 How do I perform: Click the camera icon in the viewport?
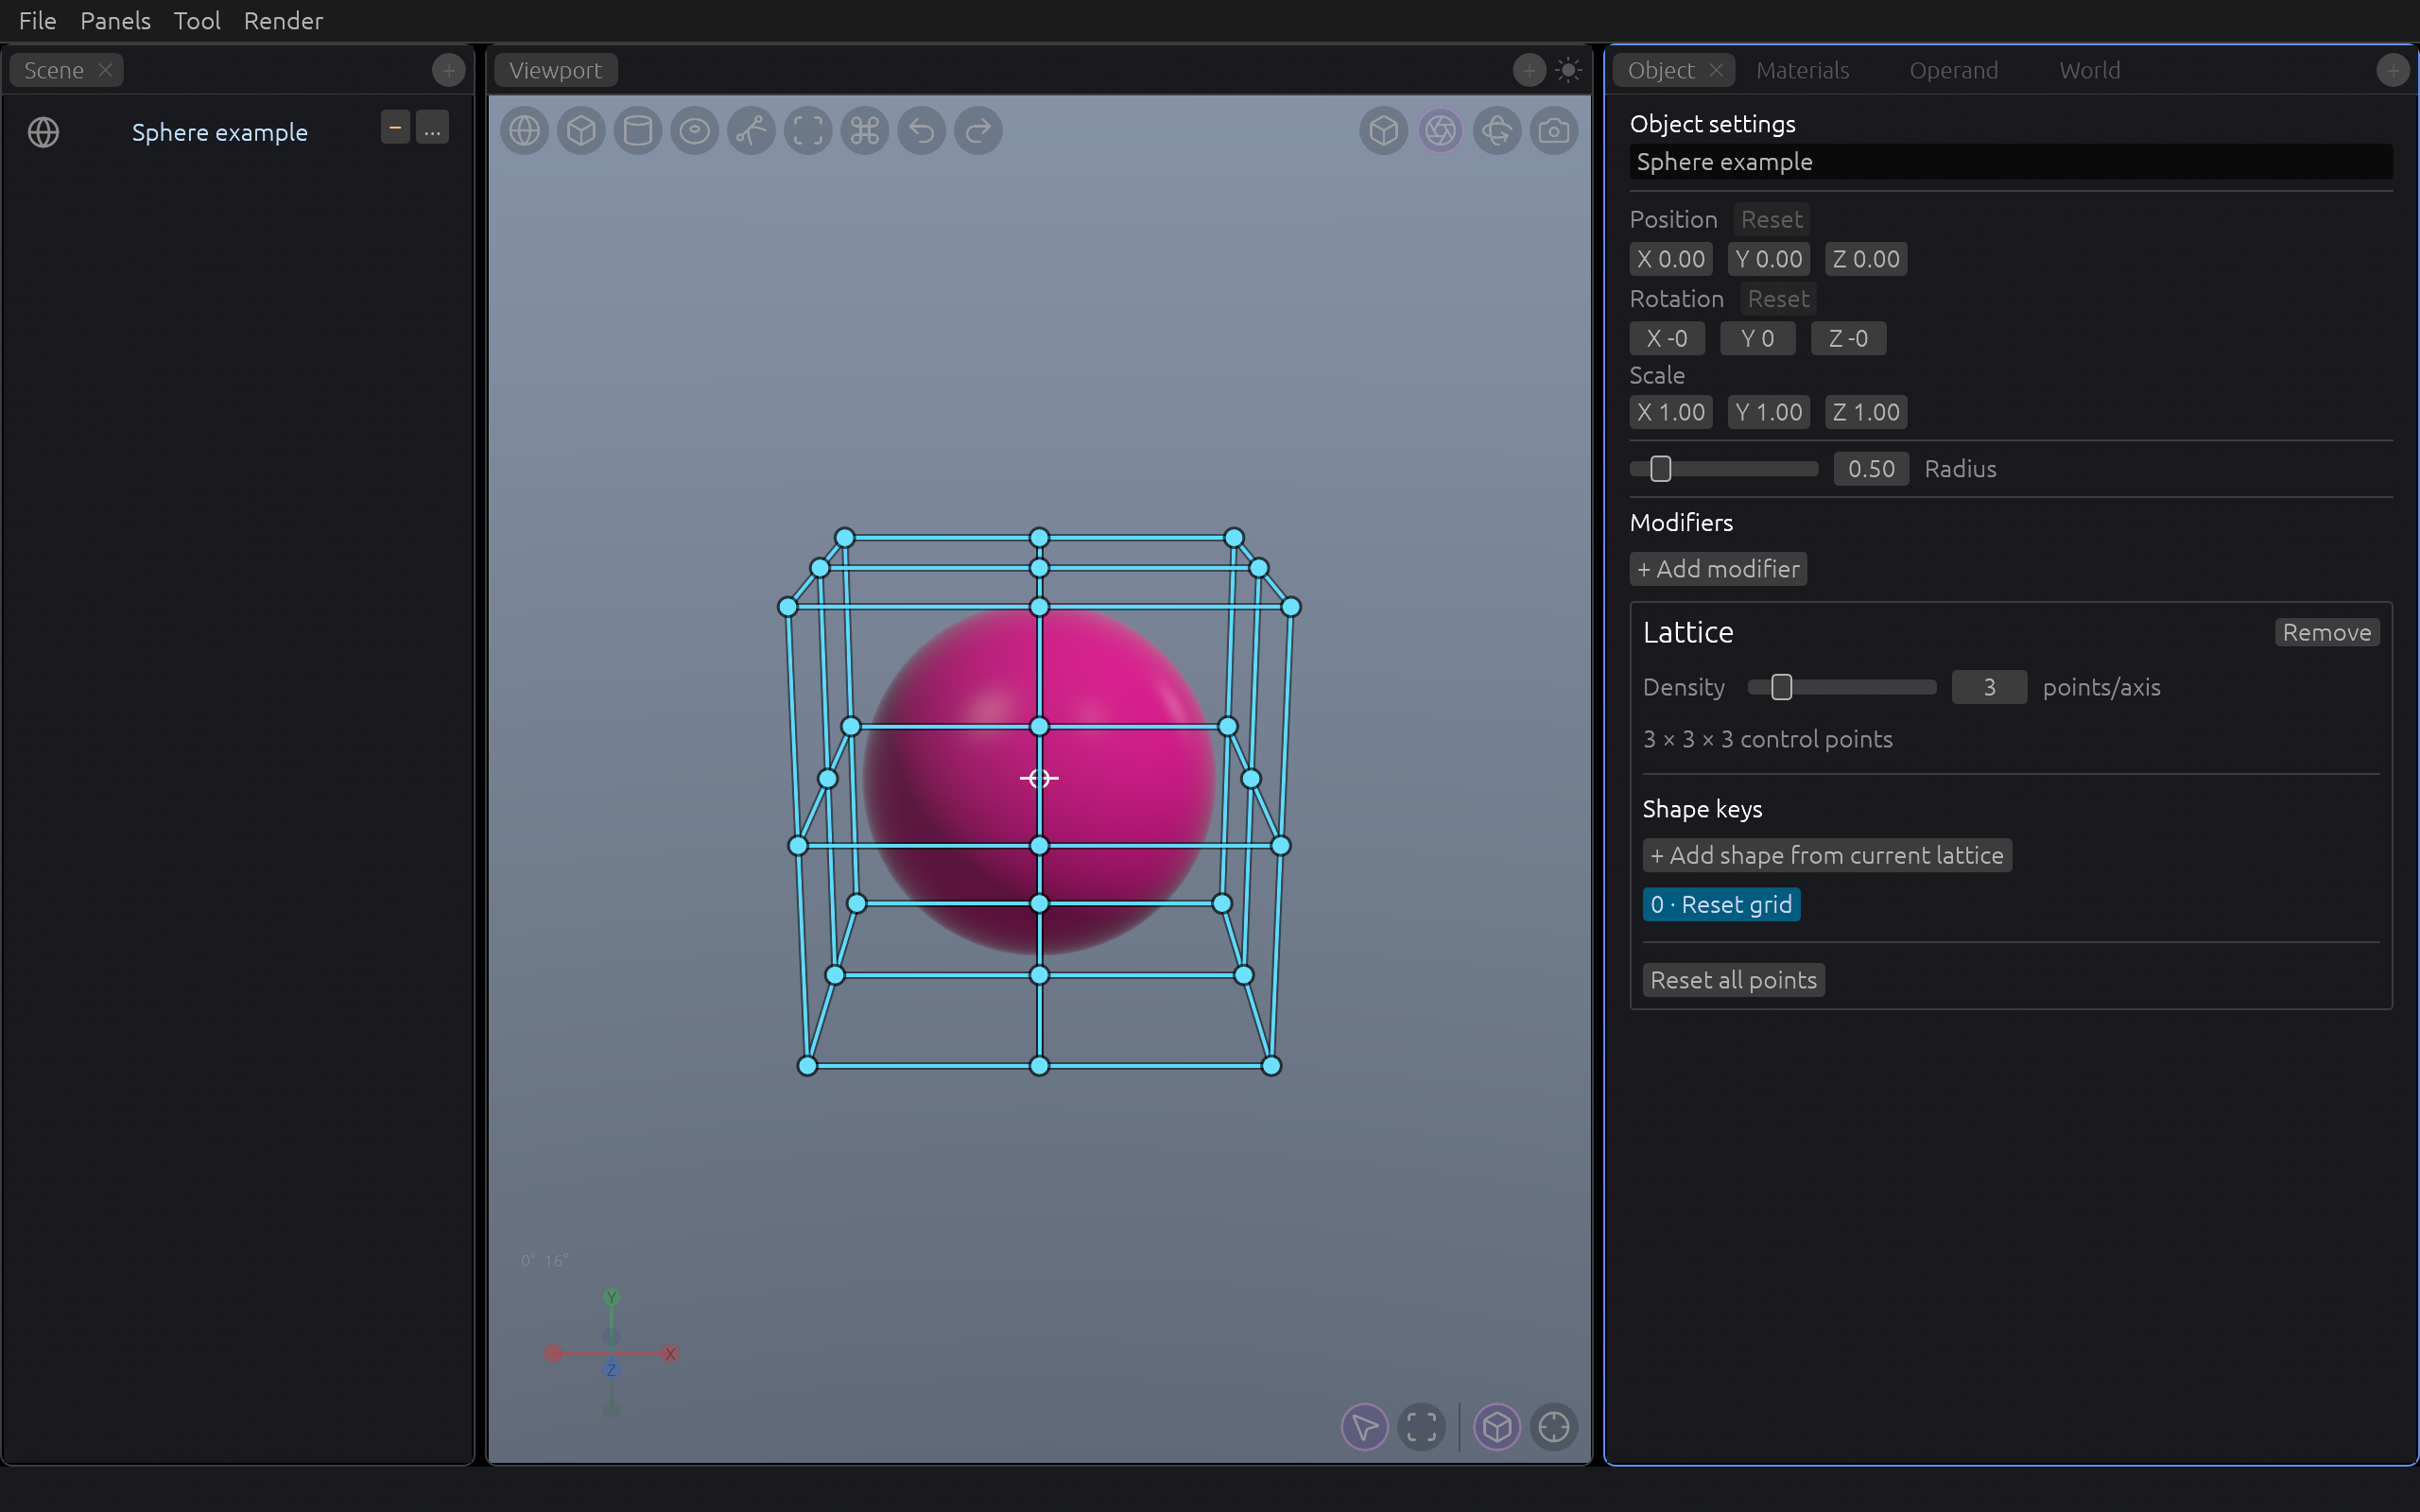pos(1554,131)
